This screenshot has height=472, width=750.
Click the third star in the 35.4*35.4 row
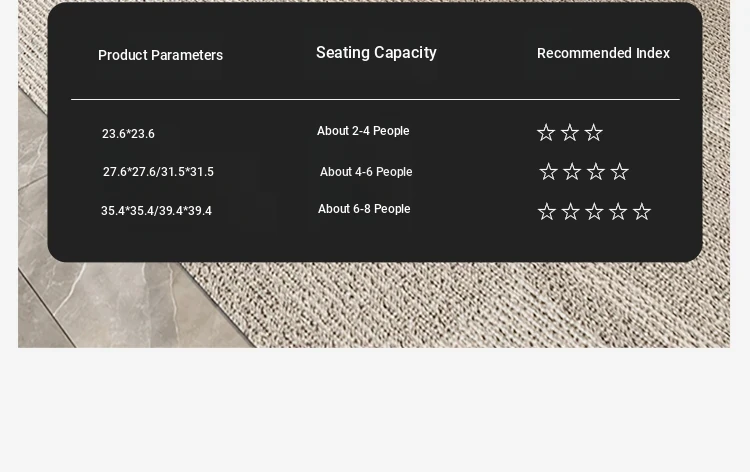click(594, 211)
